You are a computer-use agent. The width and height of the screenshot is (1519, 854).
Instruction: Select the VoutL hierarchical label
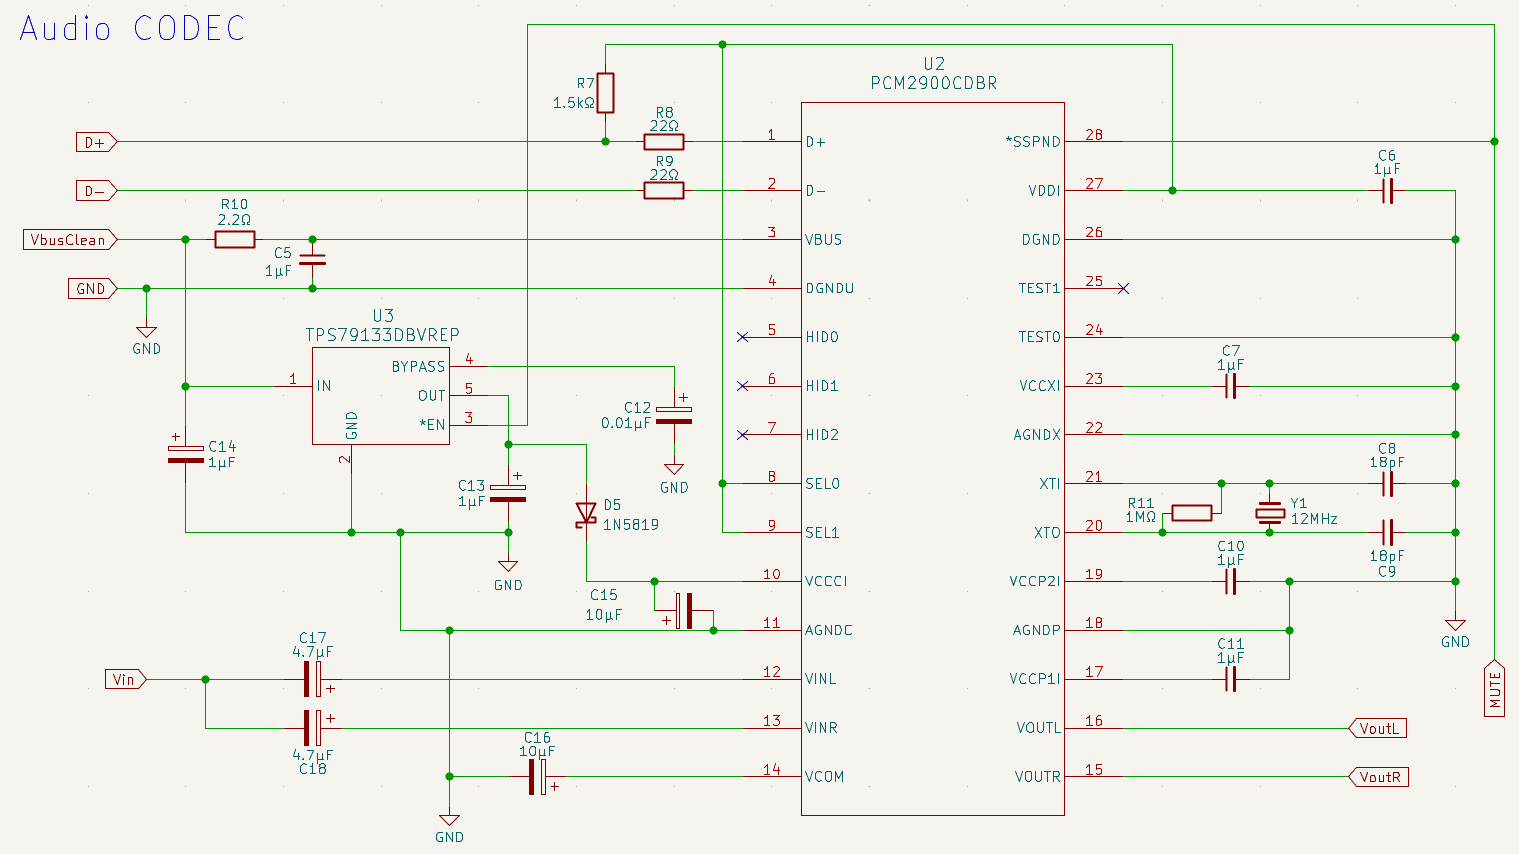pyautogui.click(x=1378, y=728)
